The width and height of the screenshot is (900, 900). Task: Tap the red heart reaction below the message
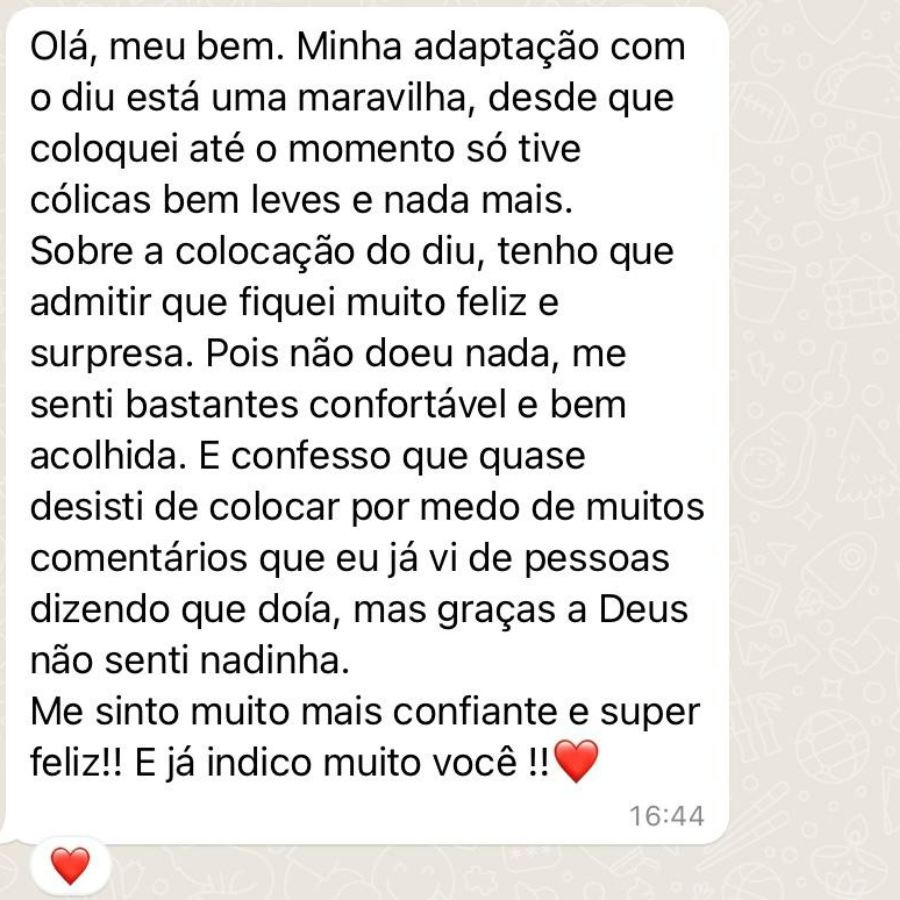[x=70, y=866]
